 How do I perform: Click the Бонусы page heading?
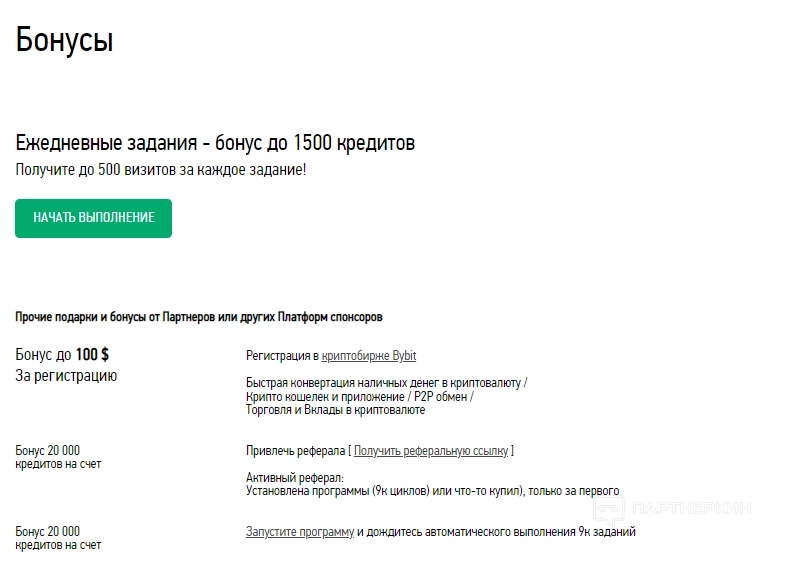tap(65, 41)
